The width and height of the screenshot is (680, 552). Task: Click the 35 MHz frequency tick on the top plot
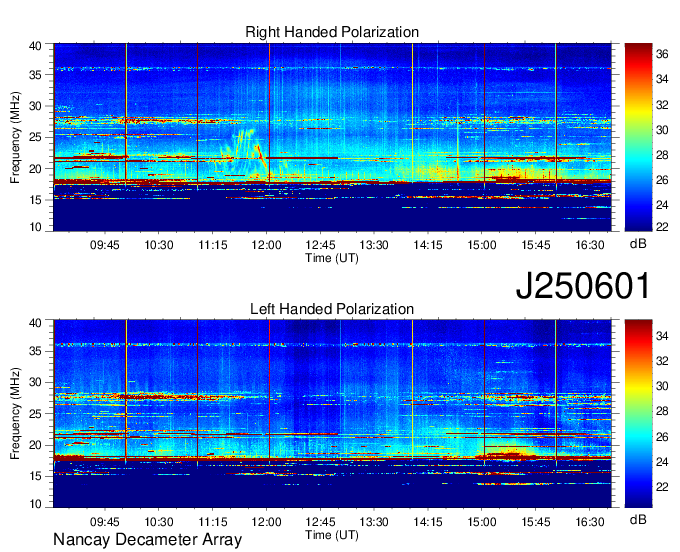[36, 75]
